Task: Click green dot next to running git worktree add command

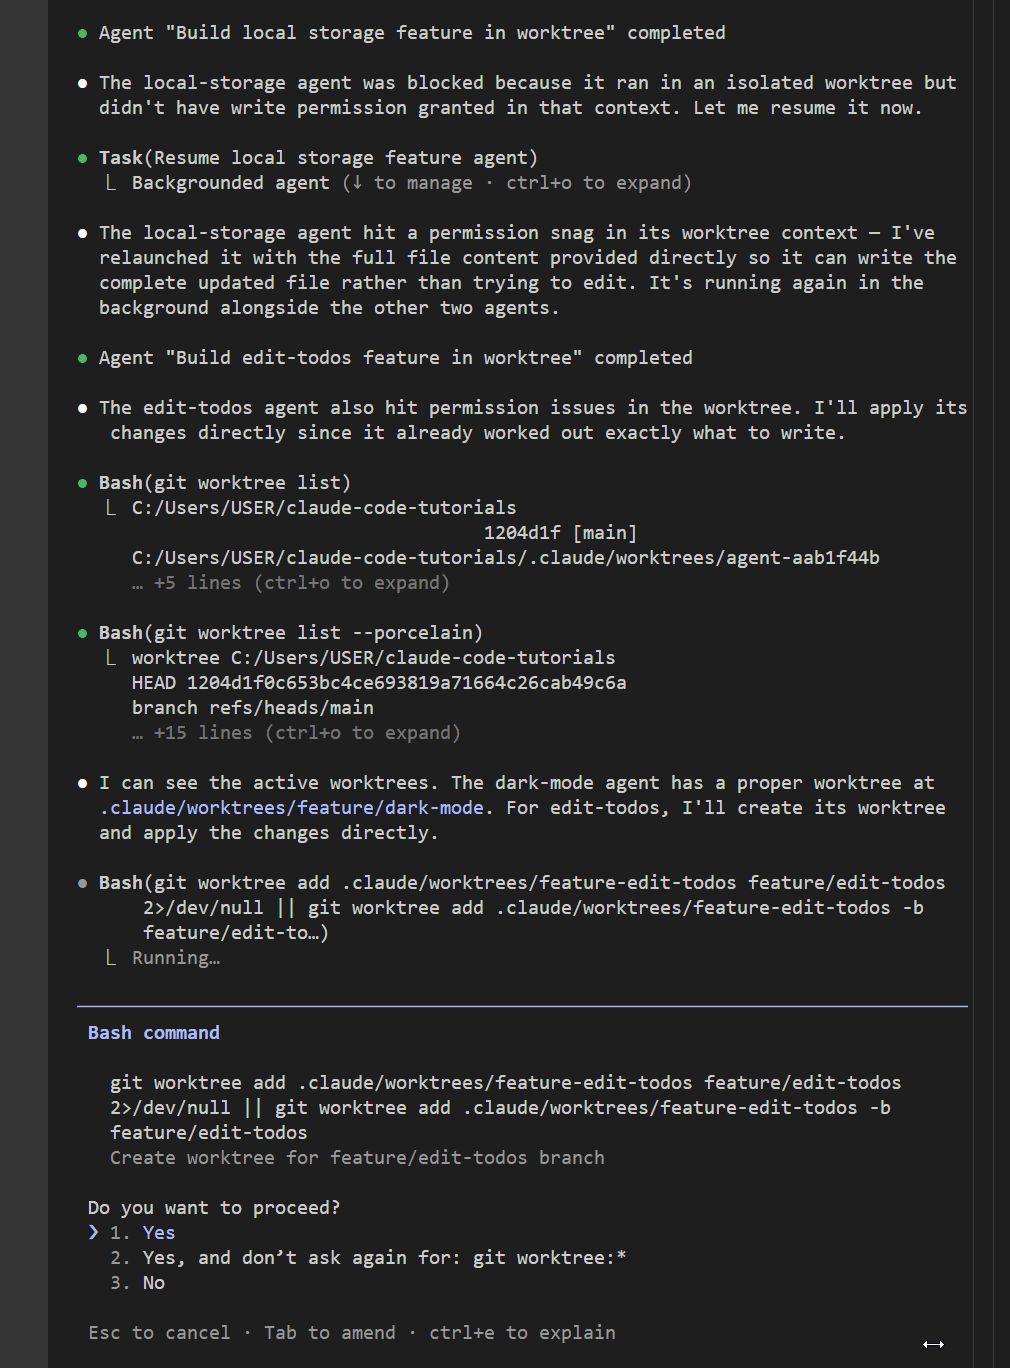Action: click(x=83, y=882)
